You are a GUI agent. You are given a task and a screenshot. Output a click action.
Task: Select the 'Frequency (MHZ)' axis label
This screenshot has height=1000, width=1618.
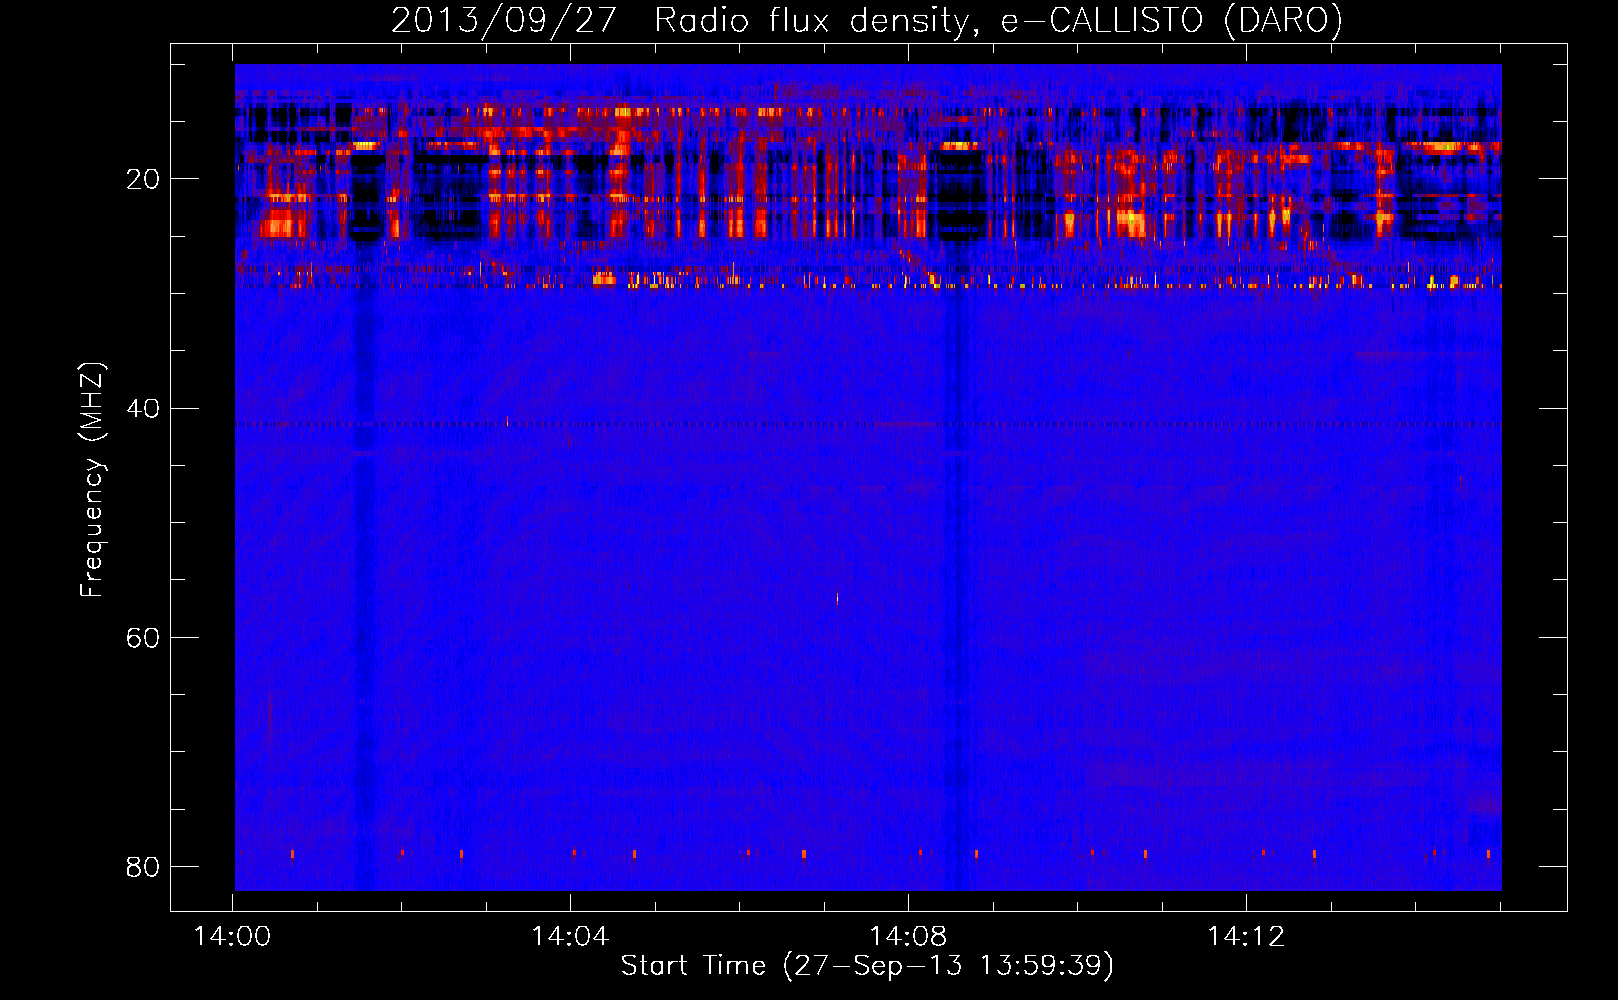click(91, 480)
